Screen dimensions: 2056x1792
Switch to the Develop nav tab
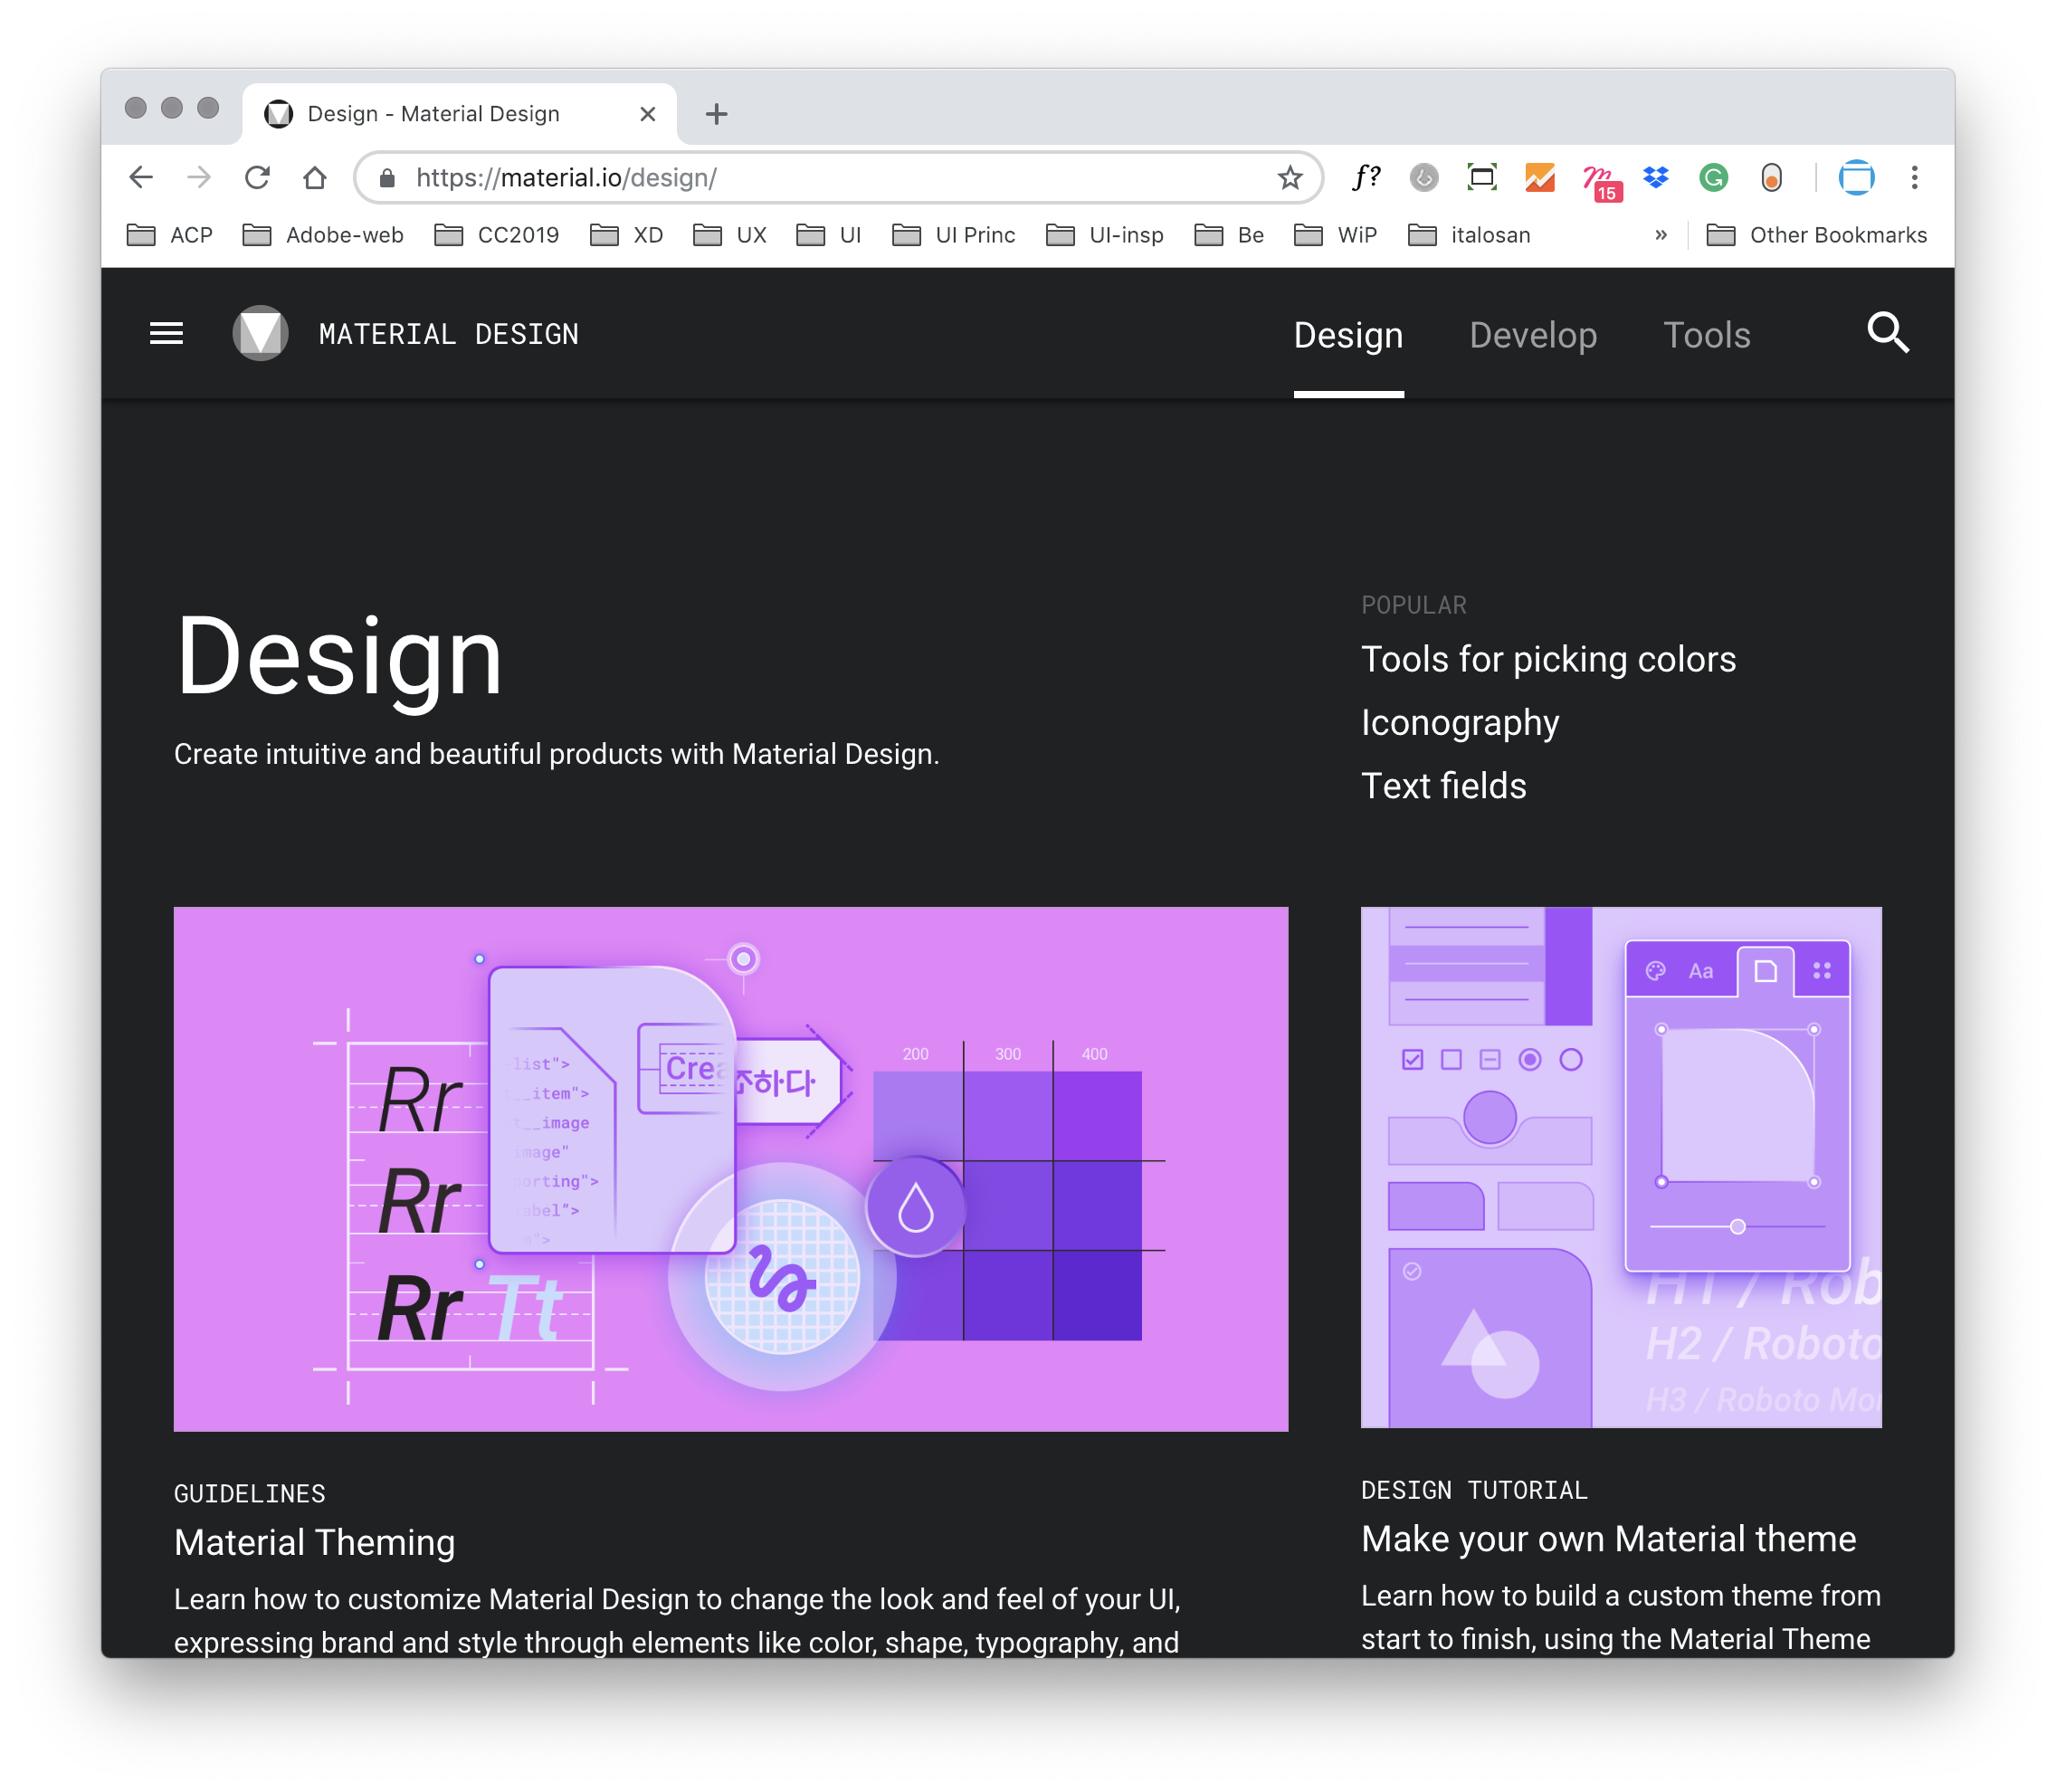click(x=1532, y=335)
